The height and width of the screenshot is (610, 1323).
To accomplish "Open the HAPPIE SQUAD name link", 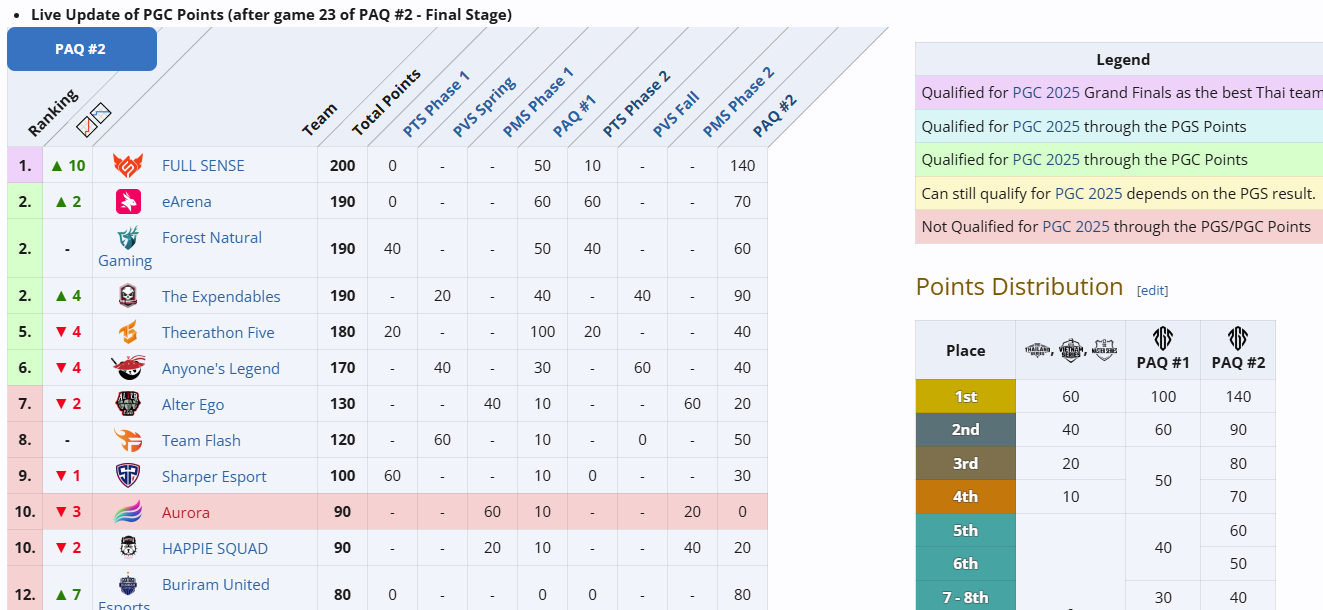I will 215,548.
